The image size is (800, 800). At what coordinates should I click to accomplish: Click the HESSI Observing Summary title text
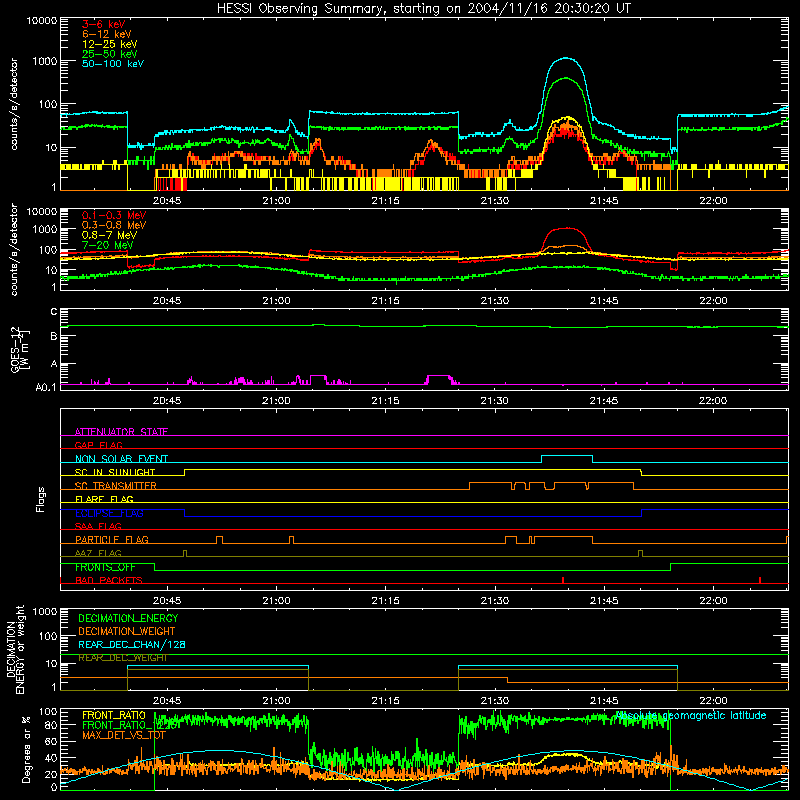[423, 9]
